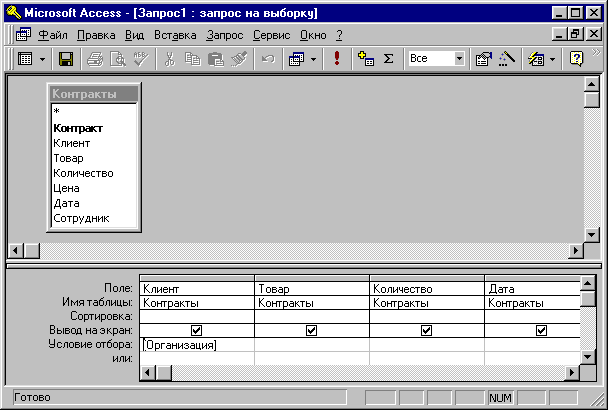Click the Поле cell containing Клиент
This screenshot has height=410, width=608.
point(197,289)
